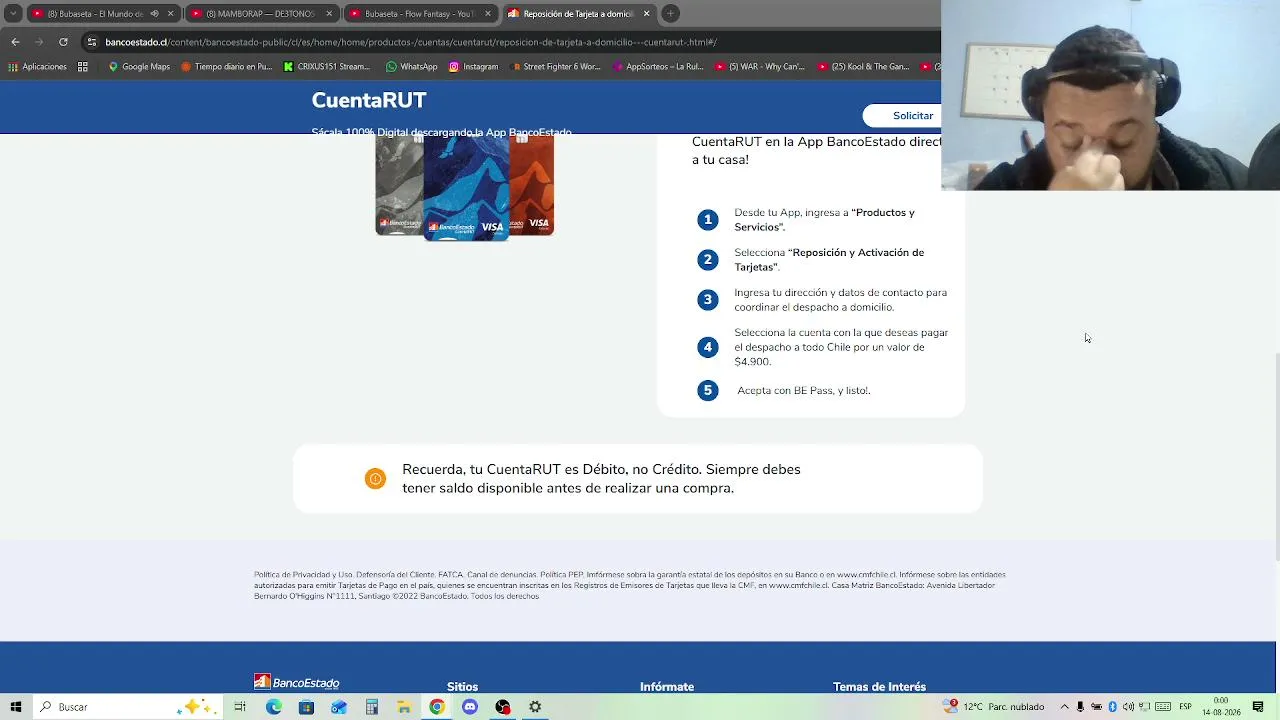The image size is (1280, 720).
Task: Click the Infórmate footer heading
Action: (667, 687)
